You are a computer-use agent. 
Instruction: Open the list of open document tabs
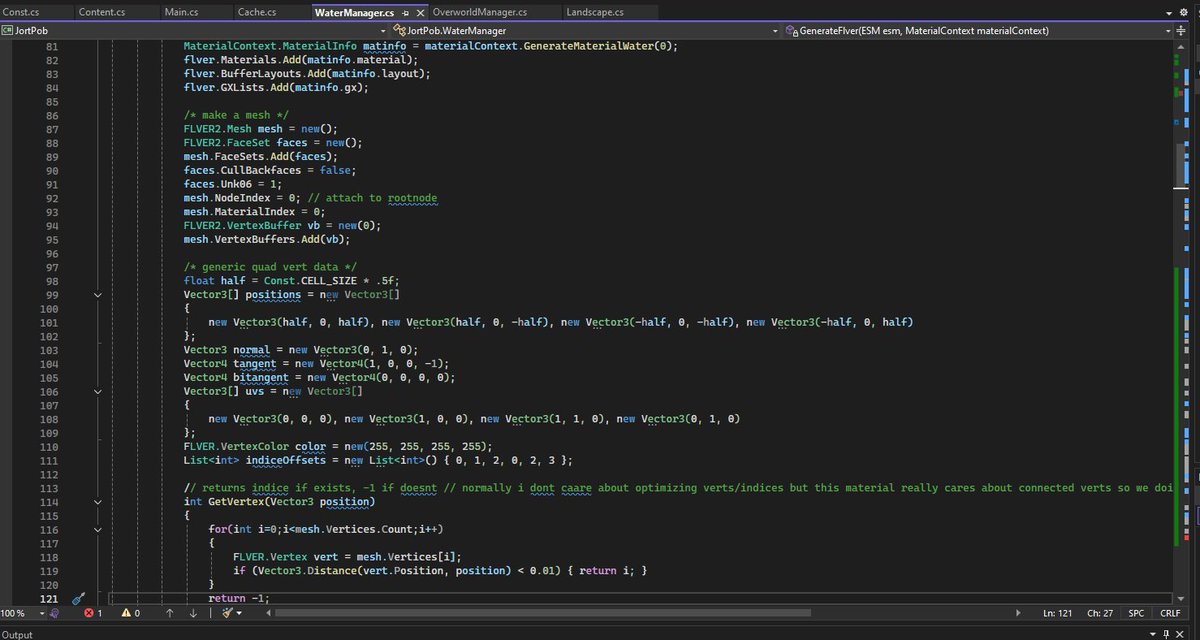[x=1169, y=12]
